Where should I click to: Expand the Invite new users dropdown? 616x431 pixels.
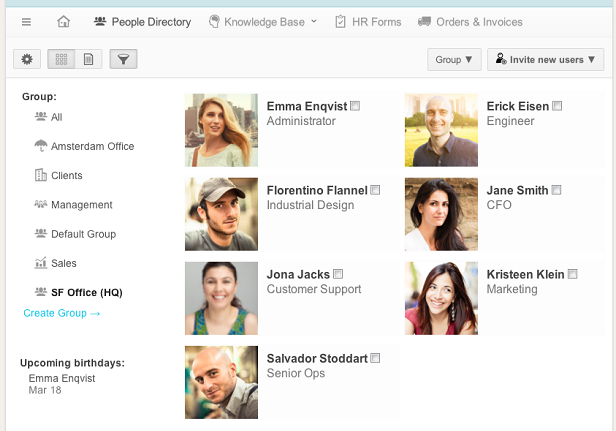point(545,60)
